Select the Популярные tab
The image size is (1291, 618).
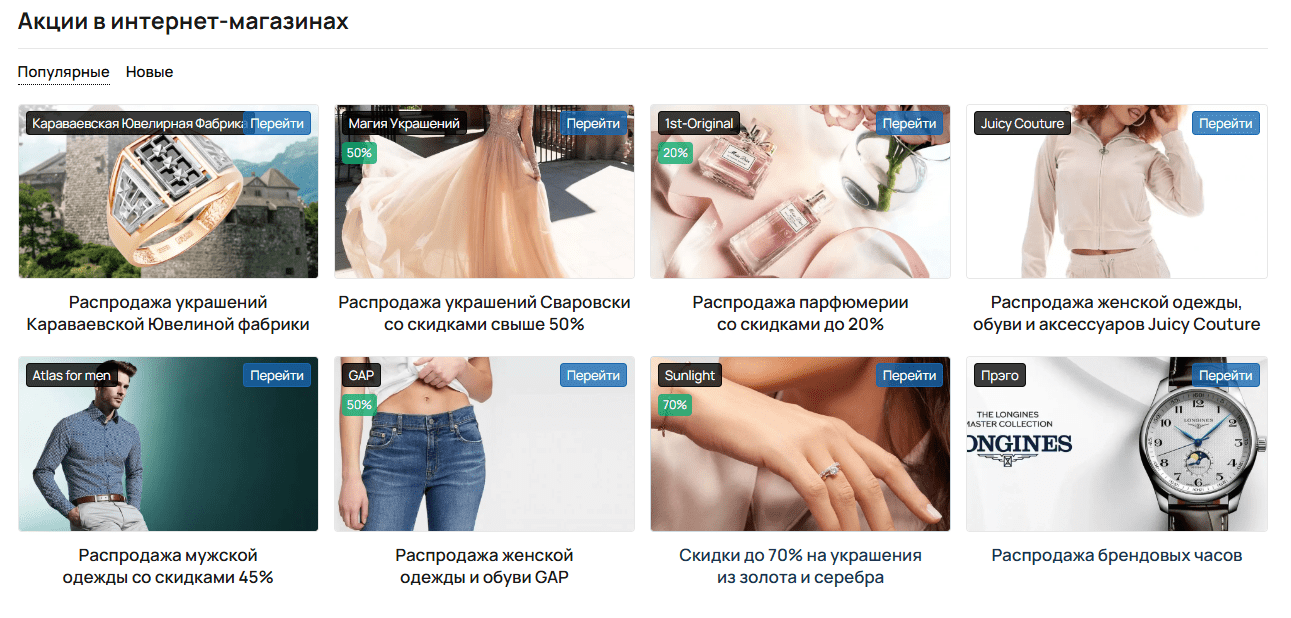[63, 72]
